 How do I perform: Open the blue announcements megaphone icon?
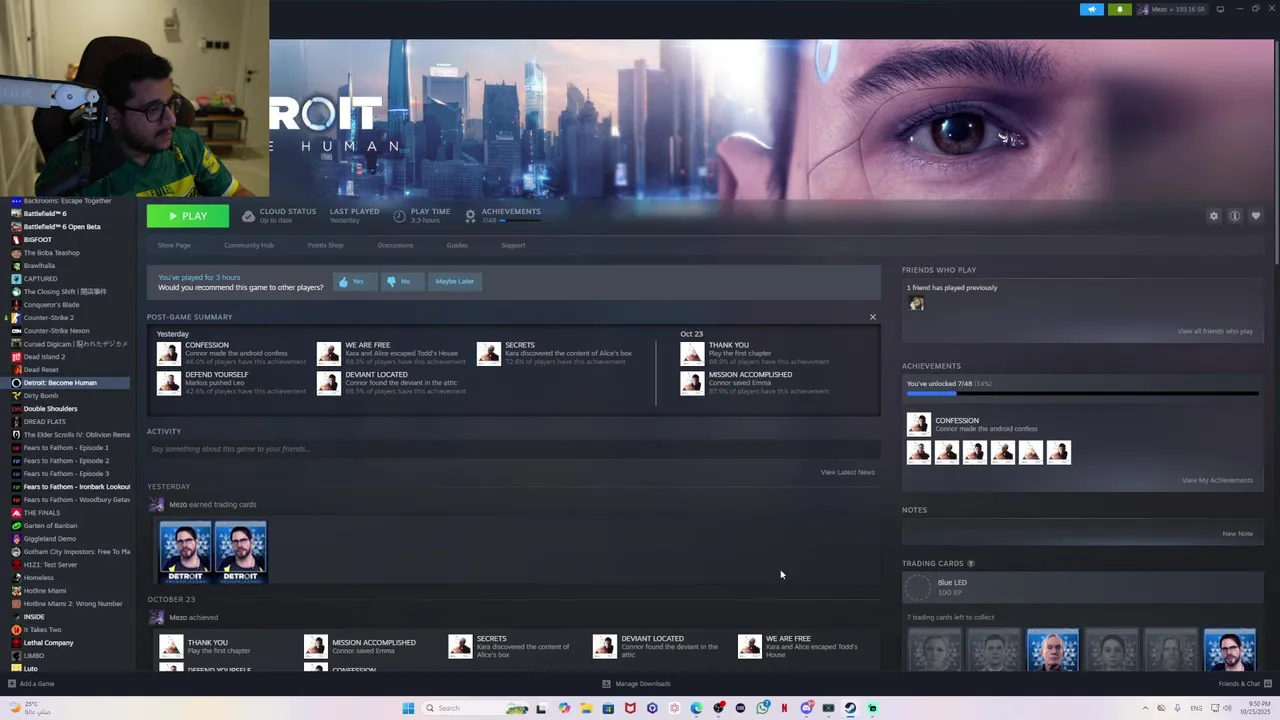click(x=1092, y=9)
